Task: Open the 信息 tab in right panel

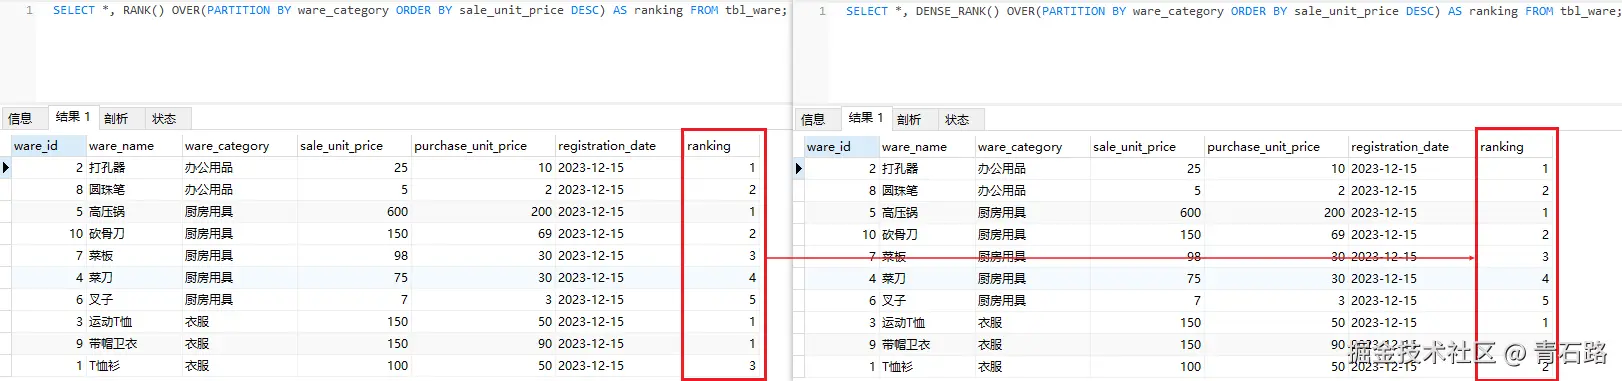Action: (814, 119)
